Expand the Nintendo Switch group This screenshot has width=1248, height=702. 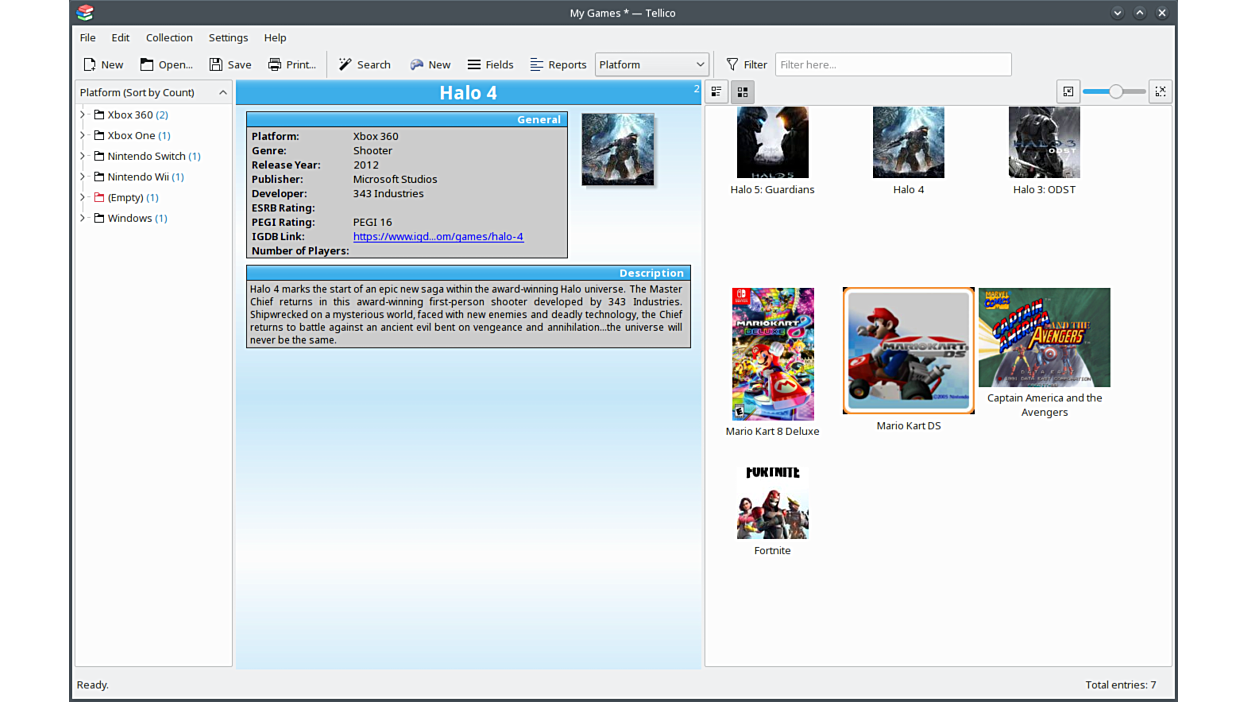click(83, 156)
